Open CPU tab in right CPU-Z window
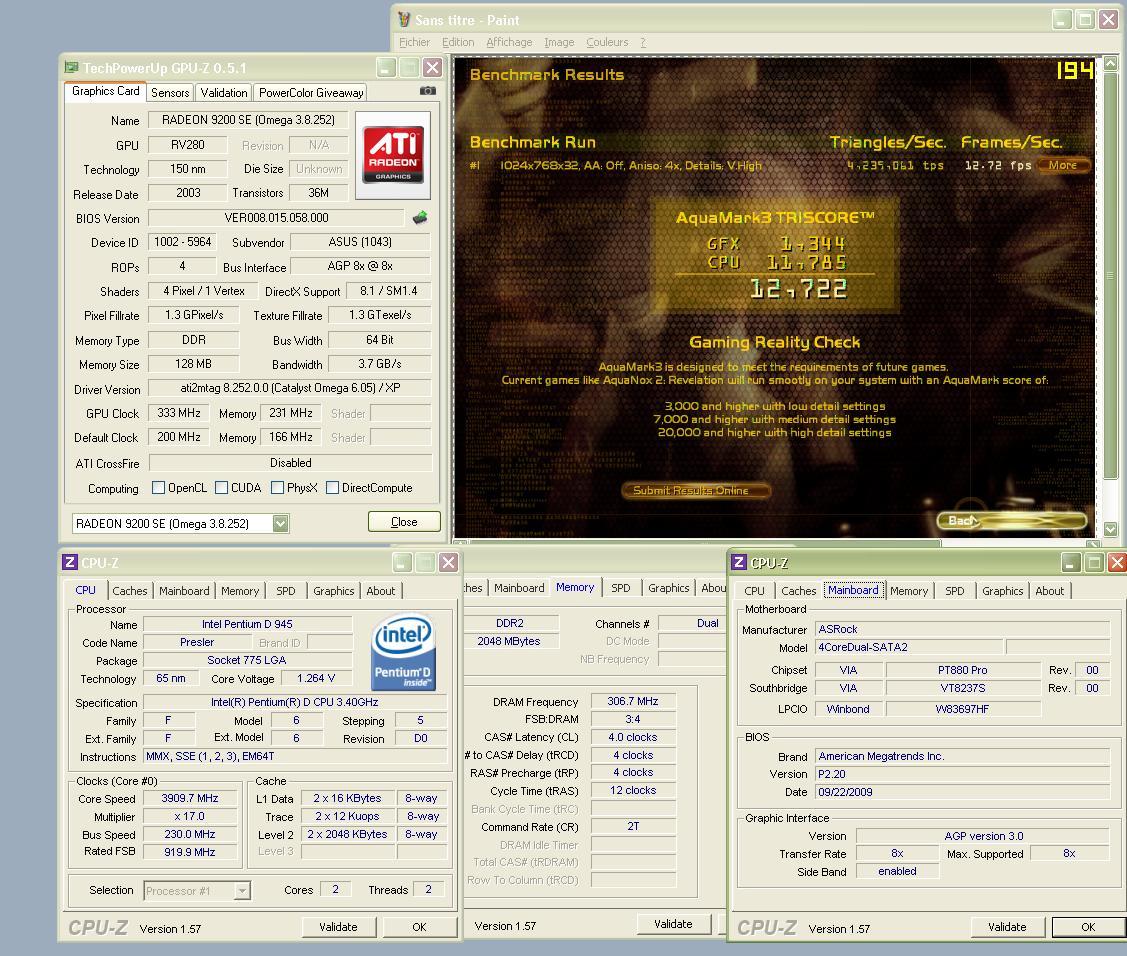 tap(754, 591)
